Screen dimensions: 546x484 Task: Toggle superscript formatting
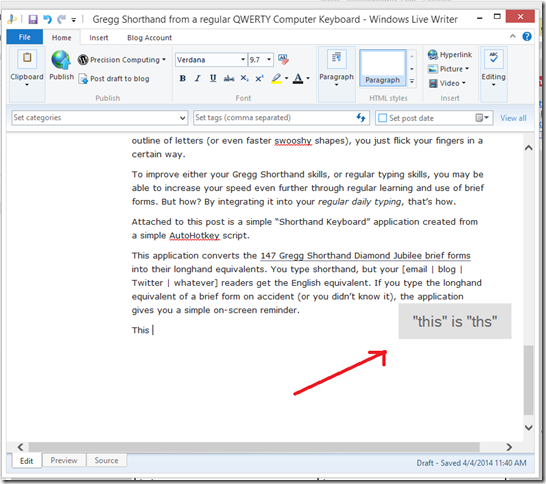click(x=259, y=78)
